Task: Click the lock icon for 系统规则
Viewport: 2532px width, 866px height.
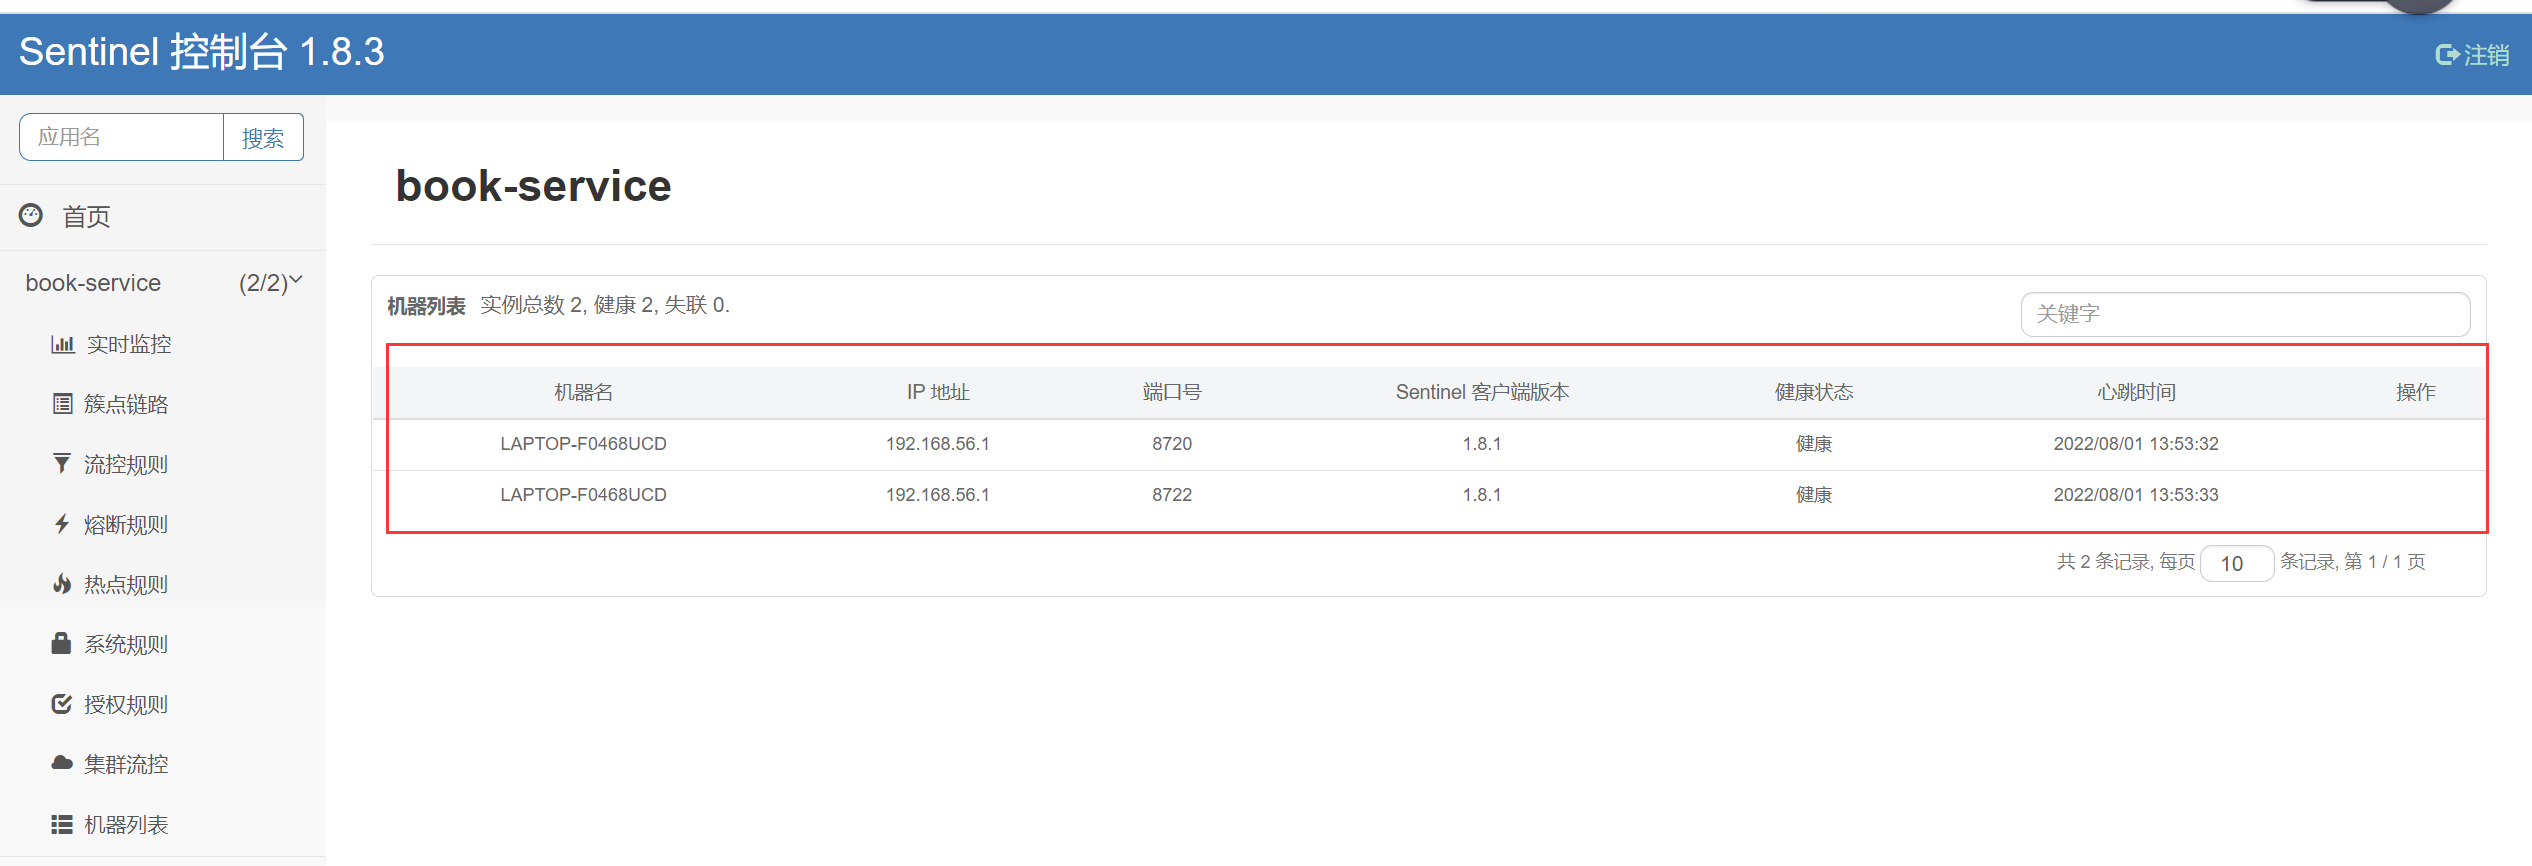Action: pyautogui.click(x=62, y=643)
